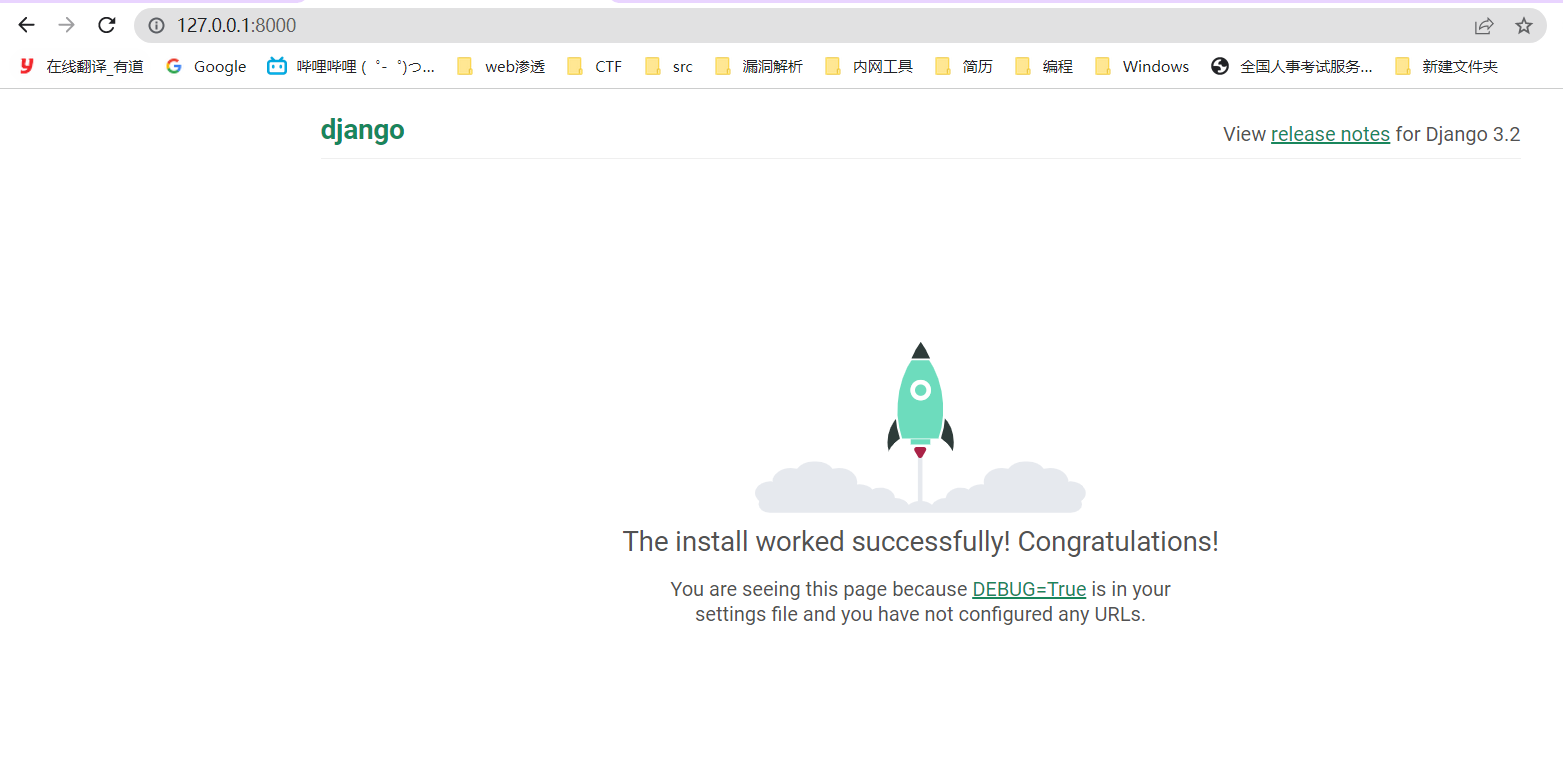The image size is (1563, 772).
Task: Click the rocket illustration
Action: 920,426
